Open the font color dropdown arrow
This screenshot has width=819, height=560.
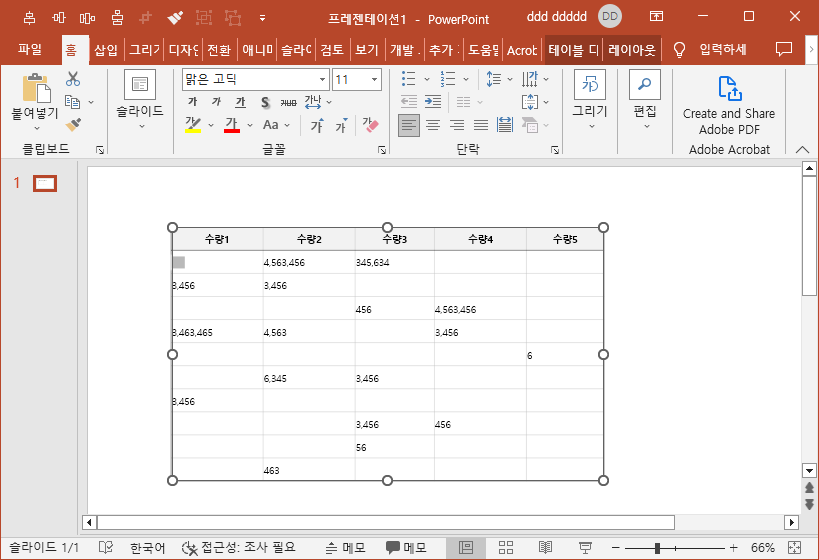point(250,125)
